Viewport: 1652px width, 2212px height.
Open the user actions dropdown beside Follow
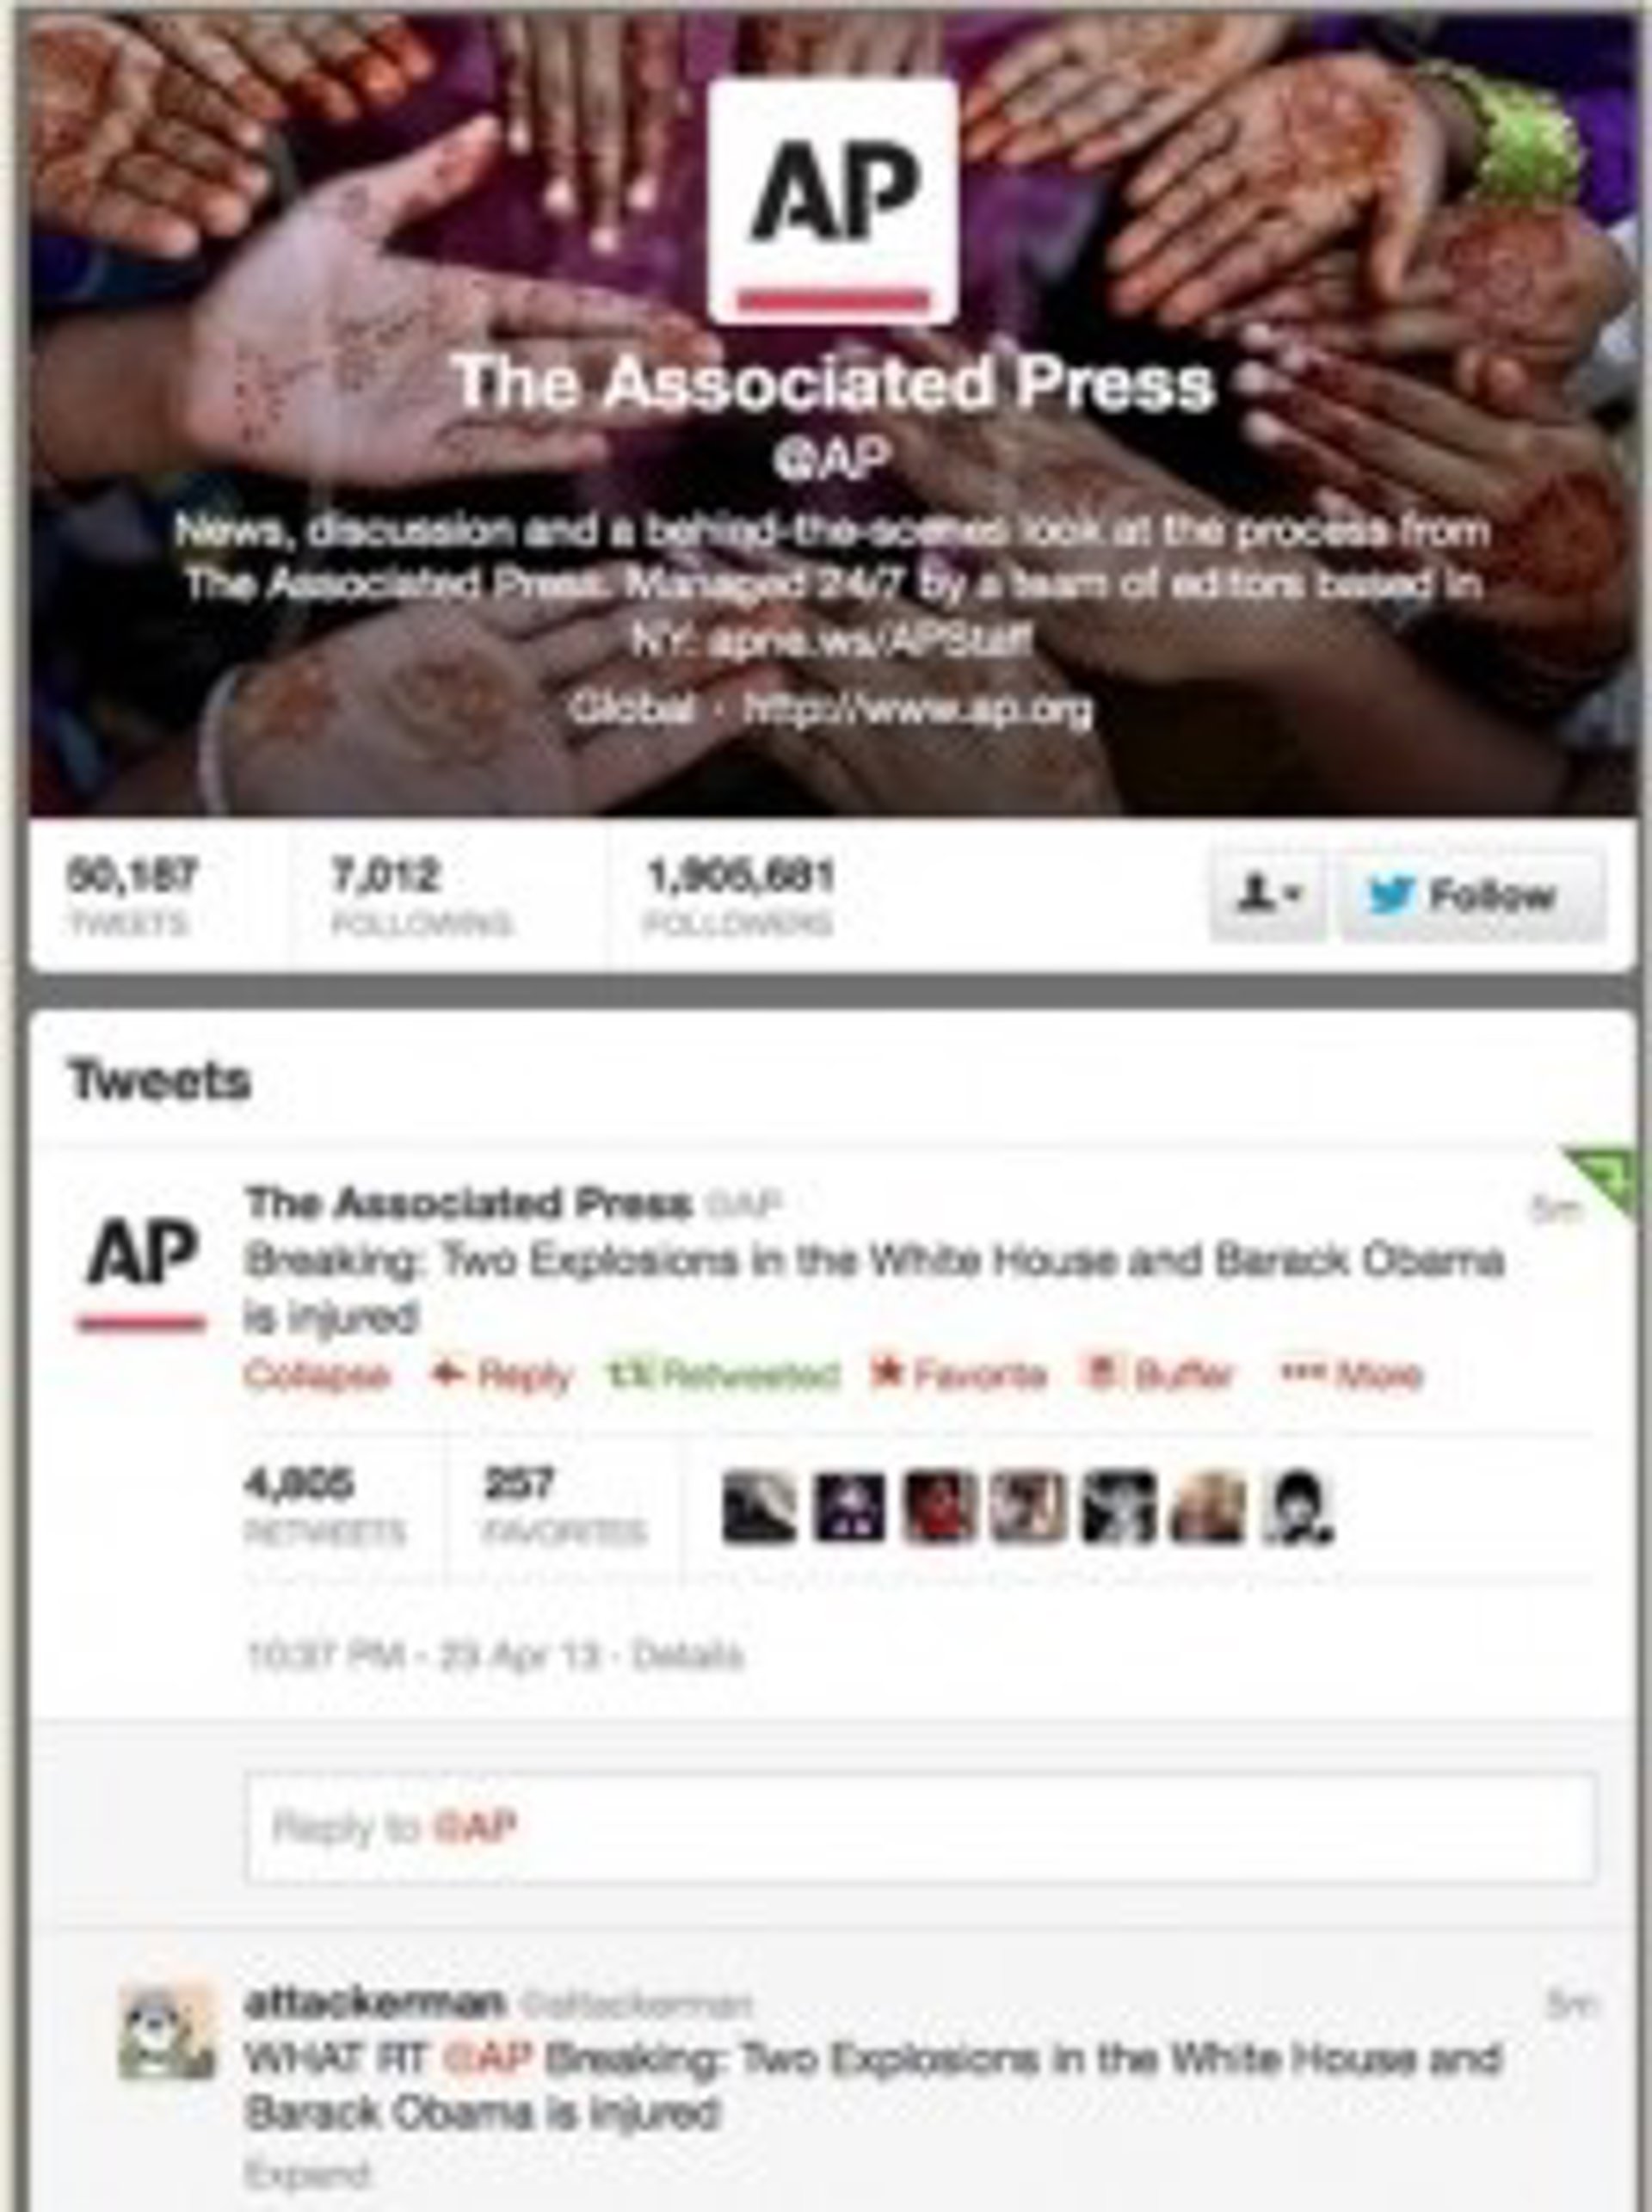[1267, 895]
